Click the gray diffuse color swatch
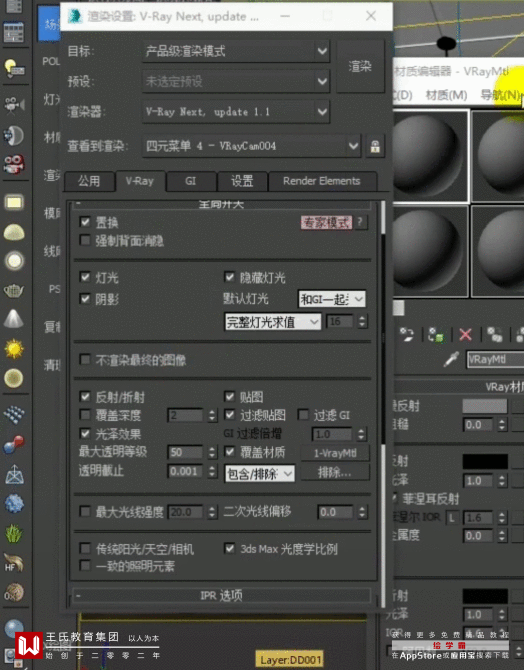Viewport: 524px width, 670px height. coord(485,406)
